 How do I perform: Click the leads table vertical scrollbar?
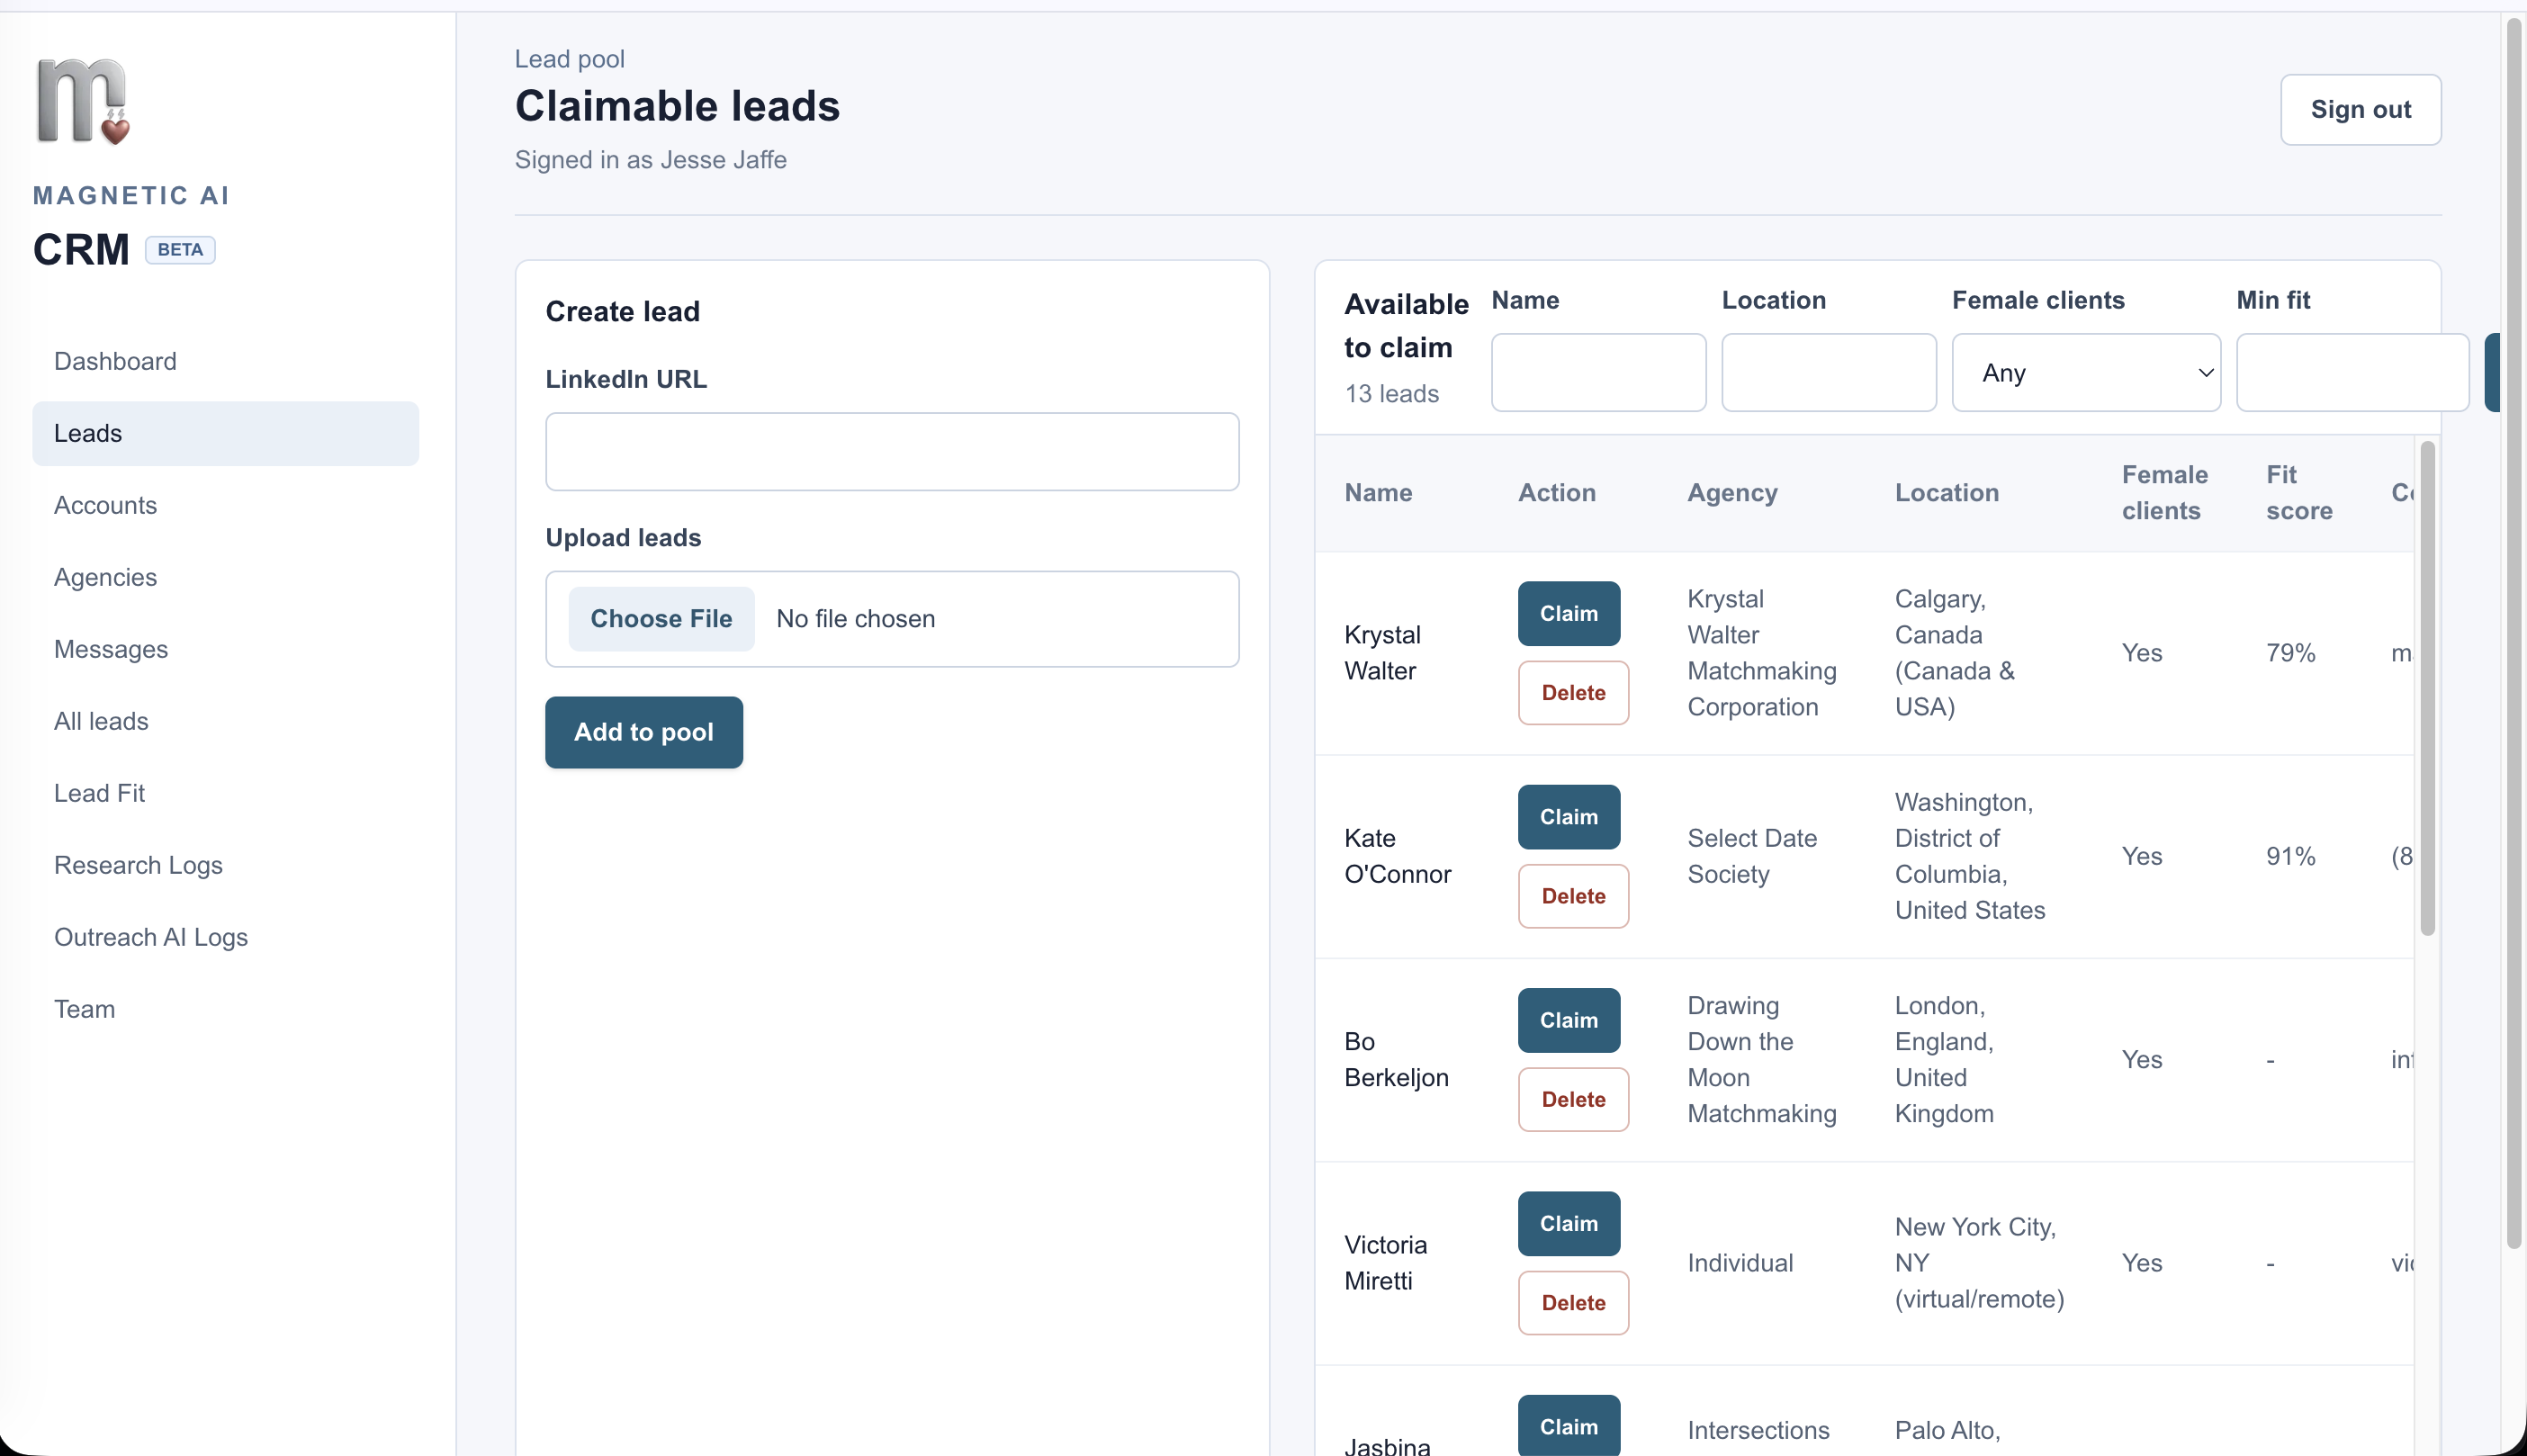(2427, 688)
